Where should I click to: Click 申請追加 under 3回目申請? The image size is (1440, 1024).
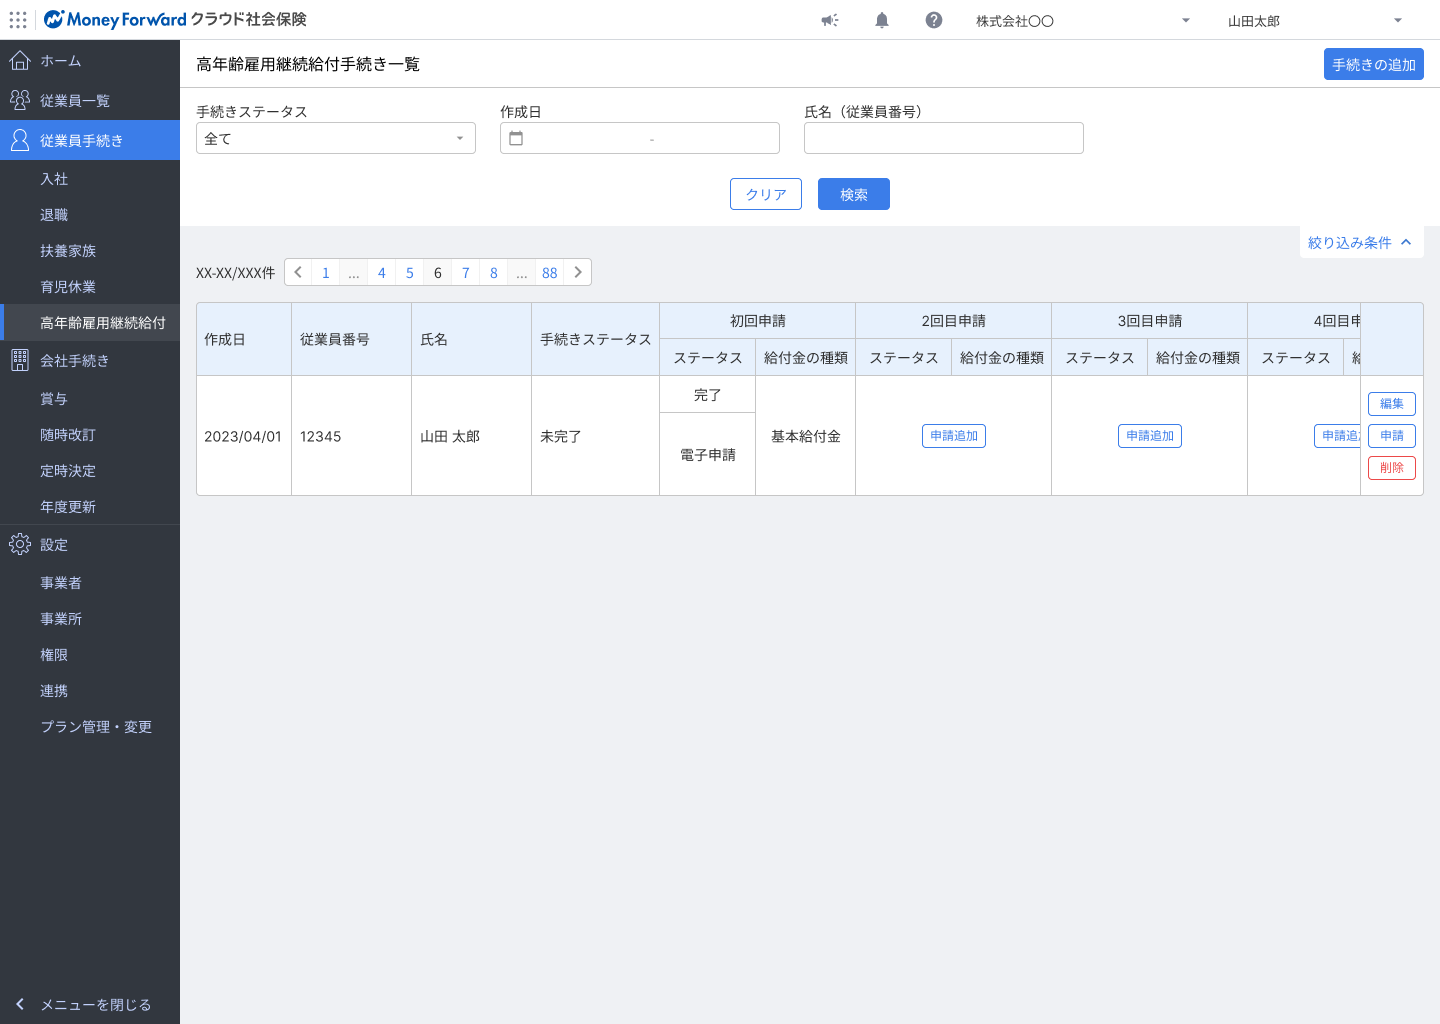click(1150, 436)
